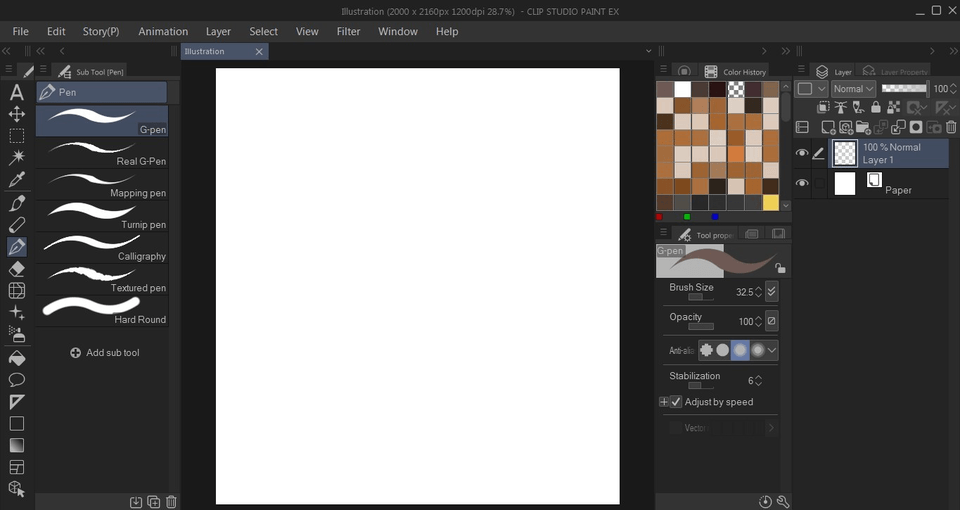Open brush size dynamics button
Image resolution: width=960 pixels, height=510 pixels.
pos(771,291)
